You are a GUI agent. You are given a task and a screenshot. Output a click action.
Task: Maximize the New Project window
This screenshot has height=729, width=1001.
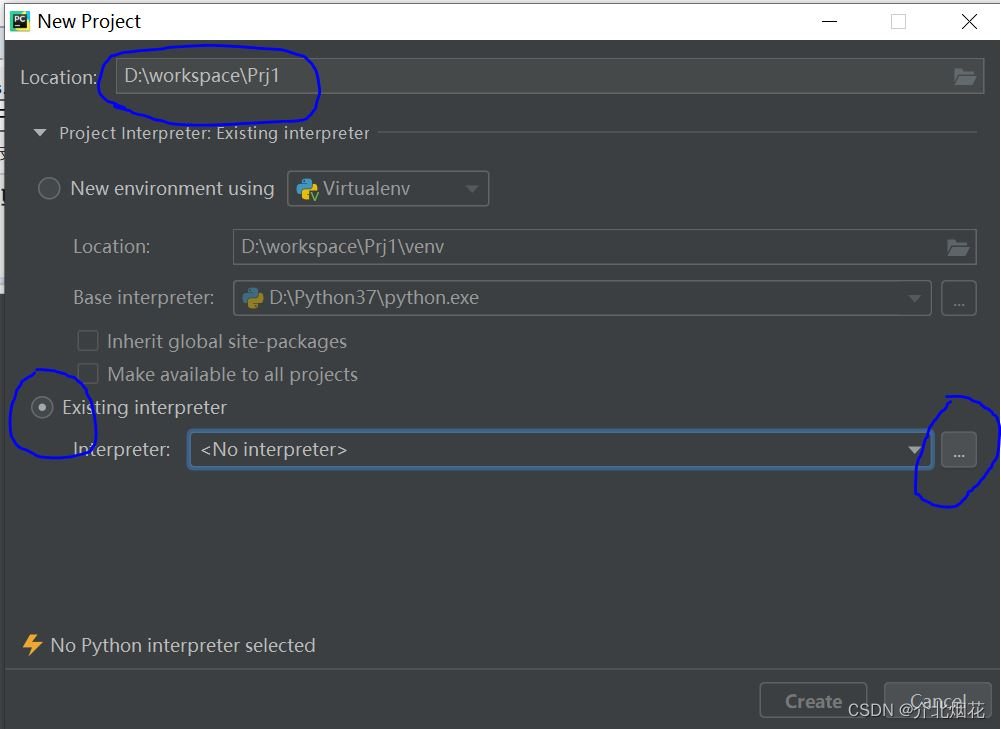click(x=898, y=21)
